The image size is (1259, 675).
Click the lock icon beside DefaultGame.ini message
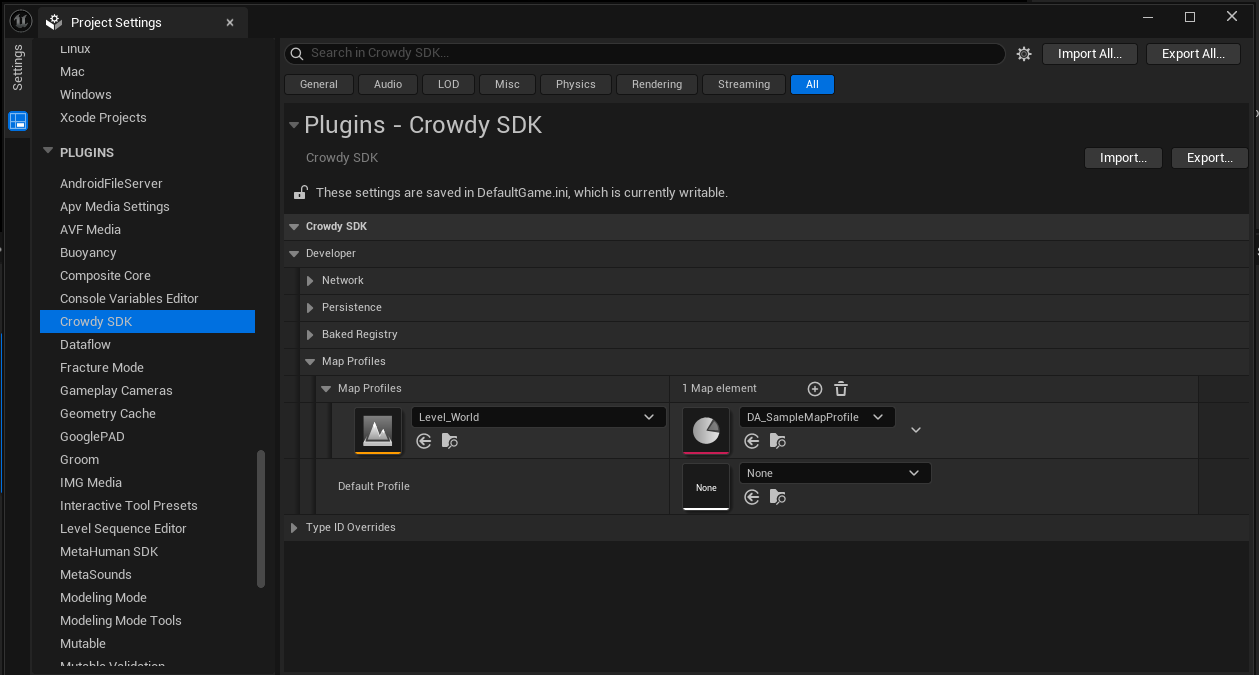pyautogui.click(x=300, y=192)
